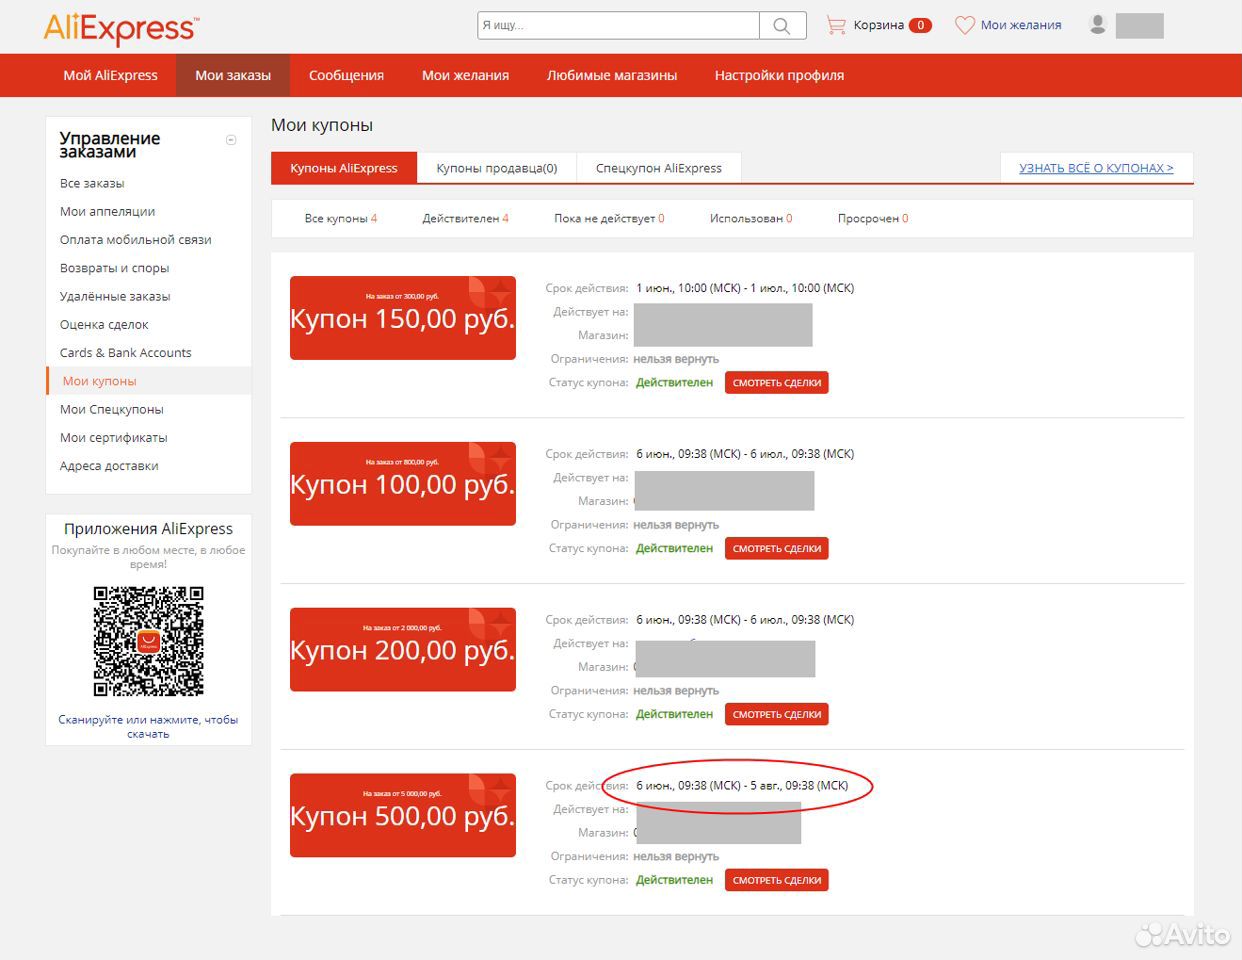Click the user profile avatar icon

pos(1097,25)
